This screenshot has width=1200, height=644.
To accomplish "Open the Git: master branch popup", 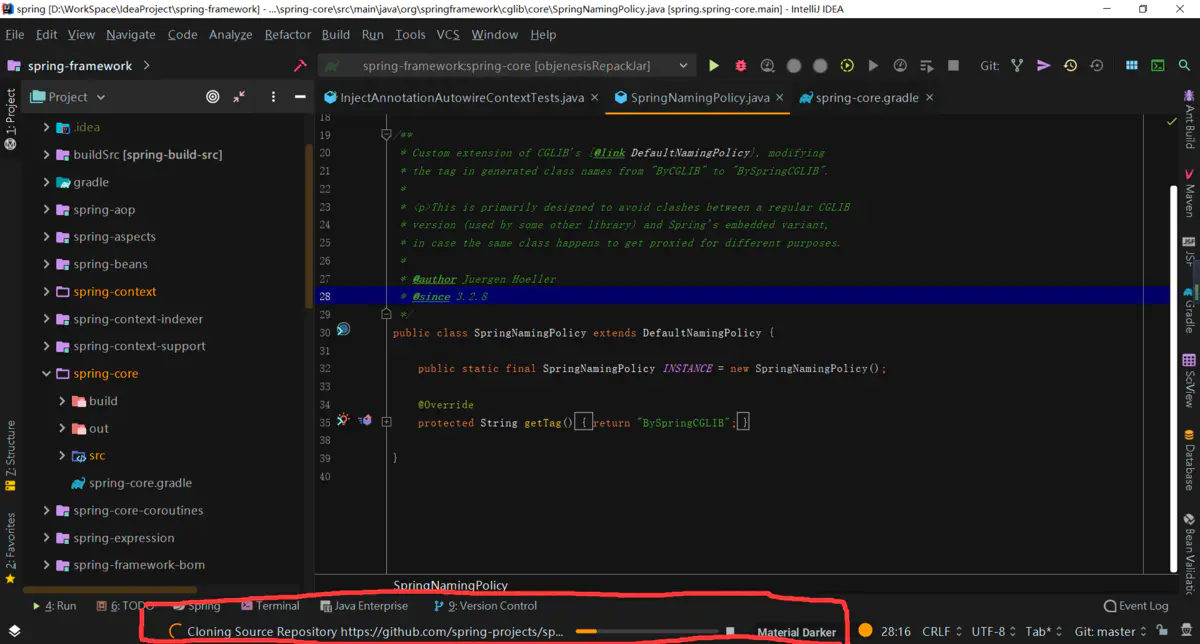I will click(1110, 631).
